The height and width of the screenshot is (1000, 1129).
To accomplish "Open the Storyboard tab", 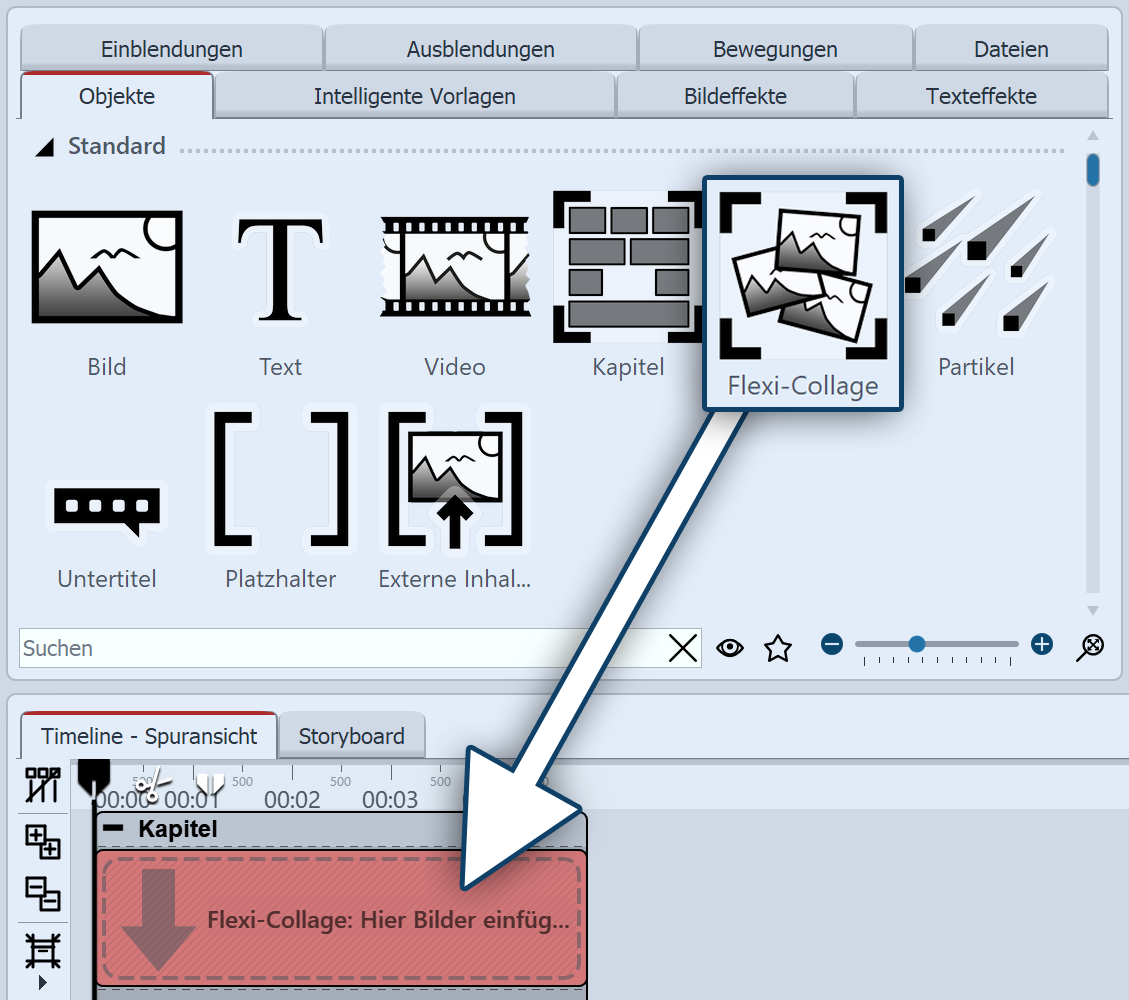I will pyautogui.click(x=352, y=735).
